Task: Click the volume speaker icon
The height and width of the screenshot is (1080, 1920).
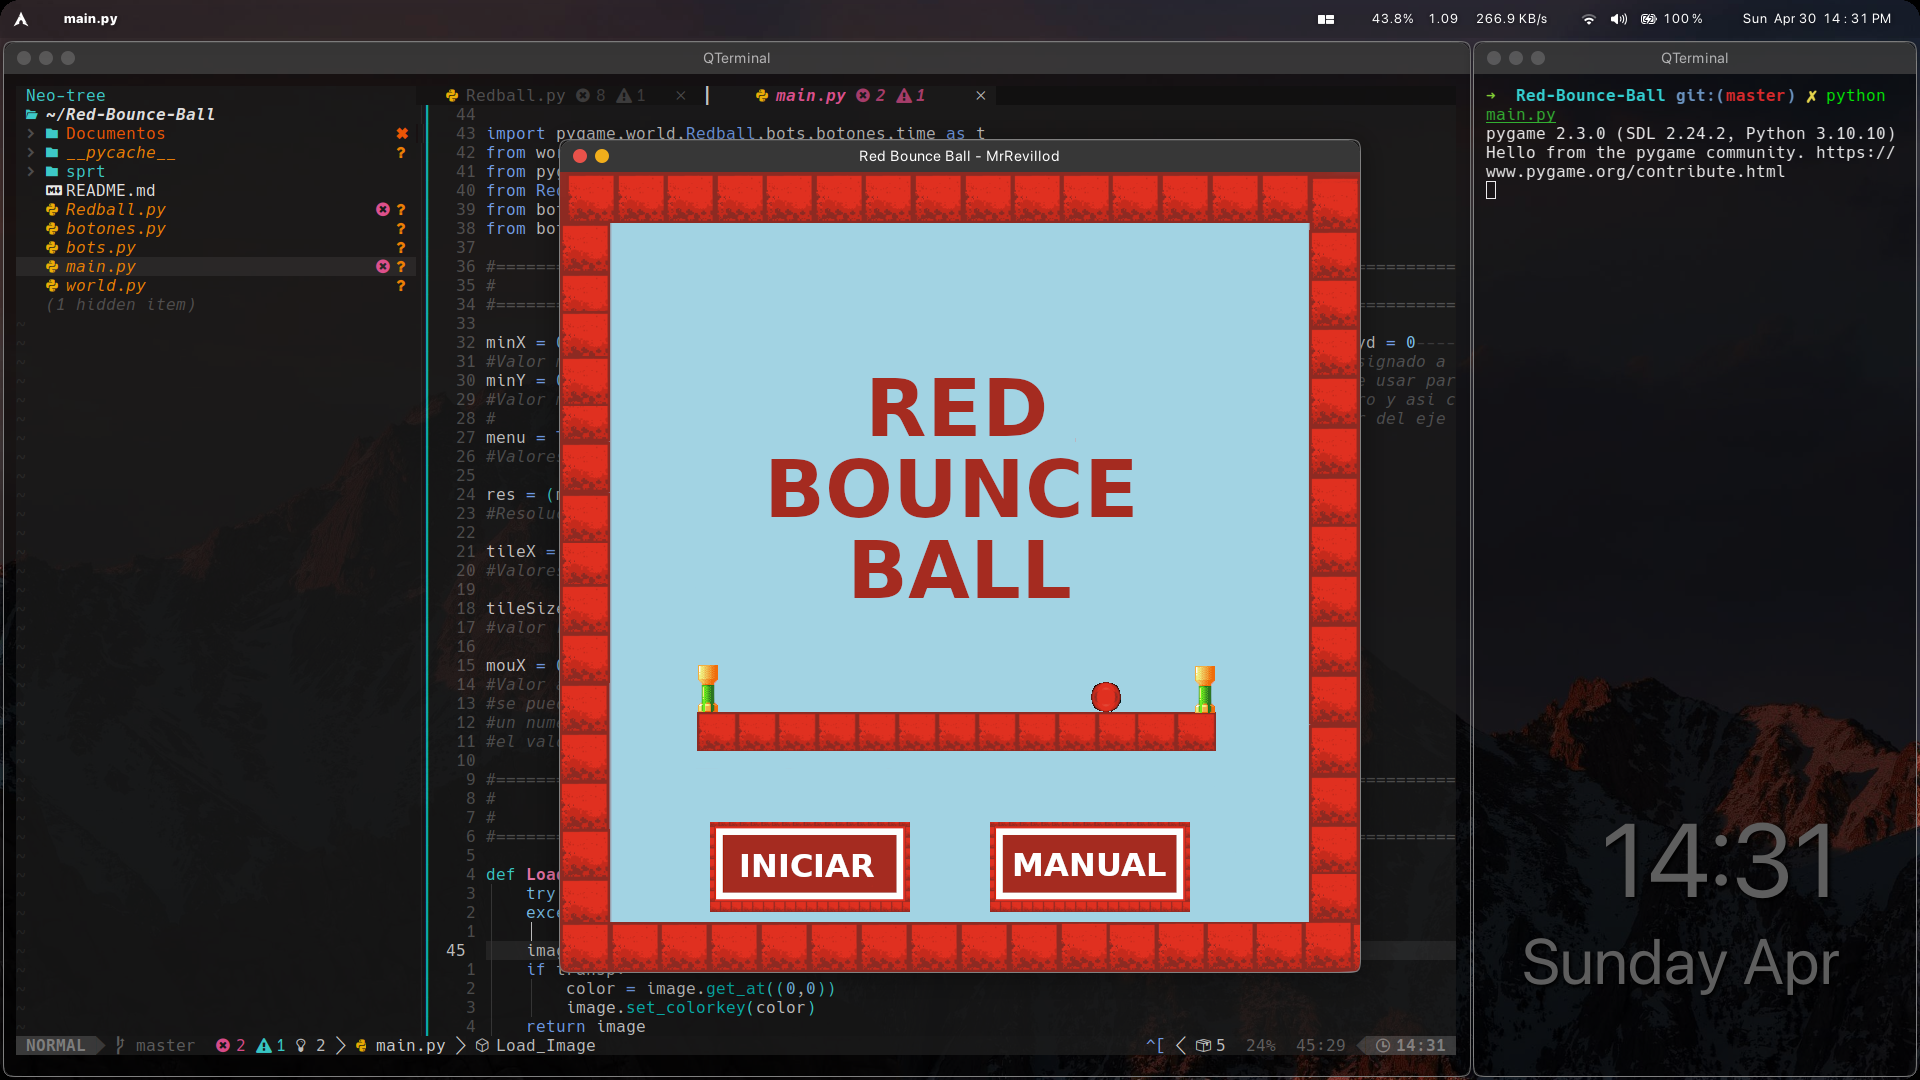Action: click(x=1618, y=19)
